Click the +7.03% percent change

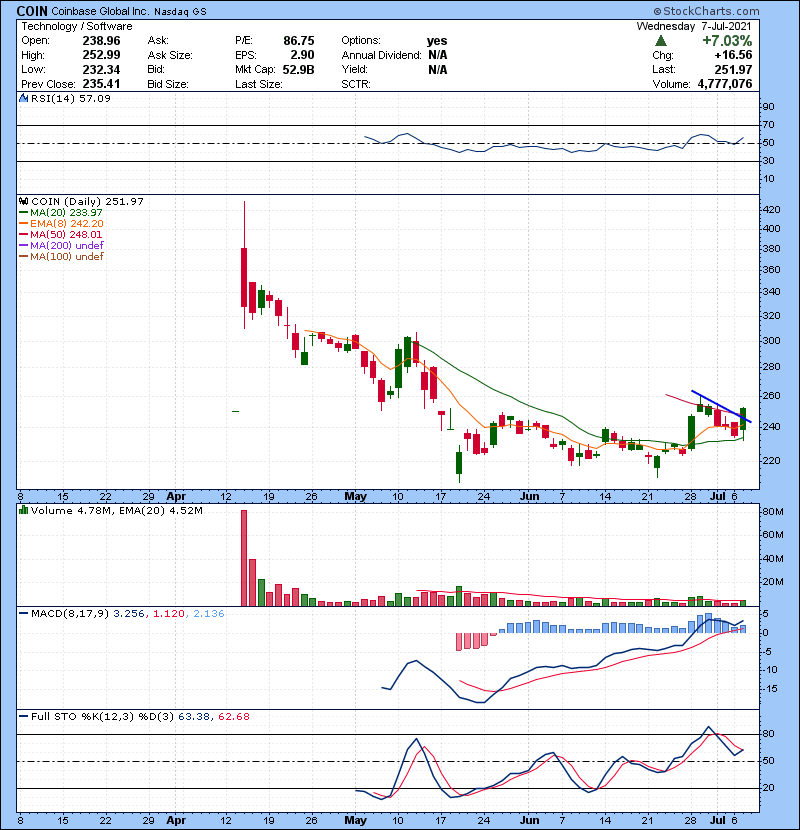click(727, 41)
